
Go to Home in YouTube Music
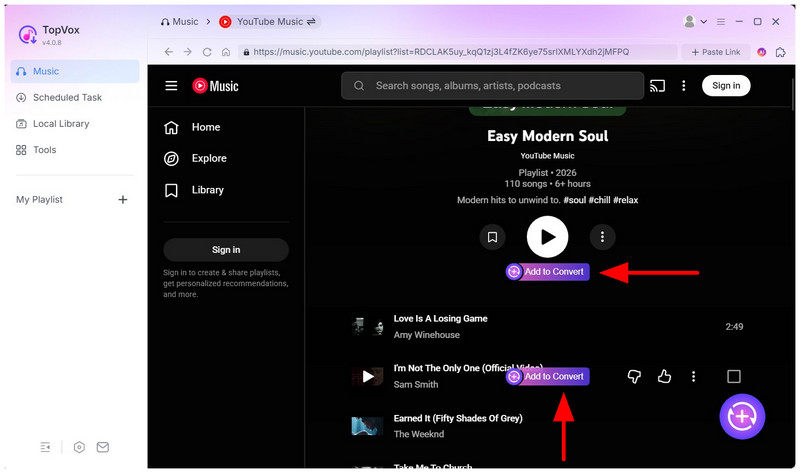[x=192, y=128]
